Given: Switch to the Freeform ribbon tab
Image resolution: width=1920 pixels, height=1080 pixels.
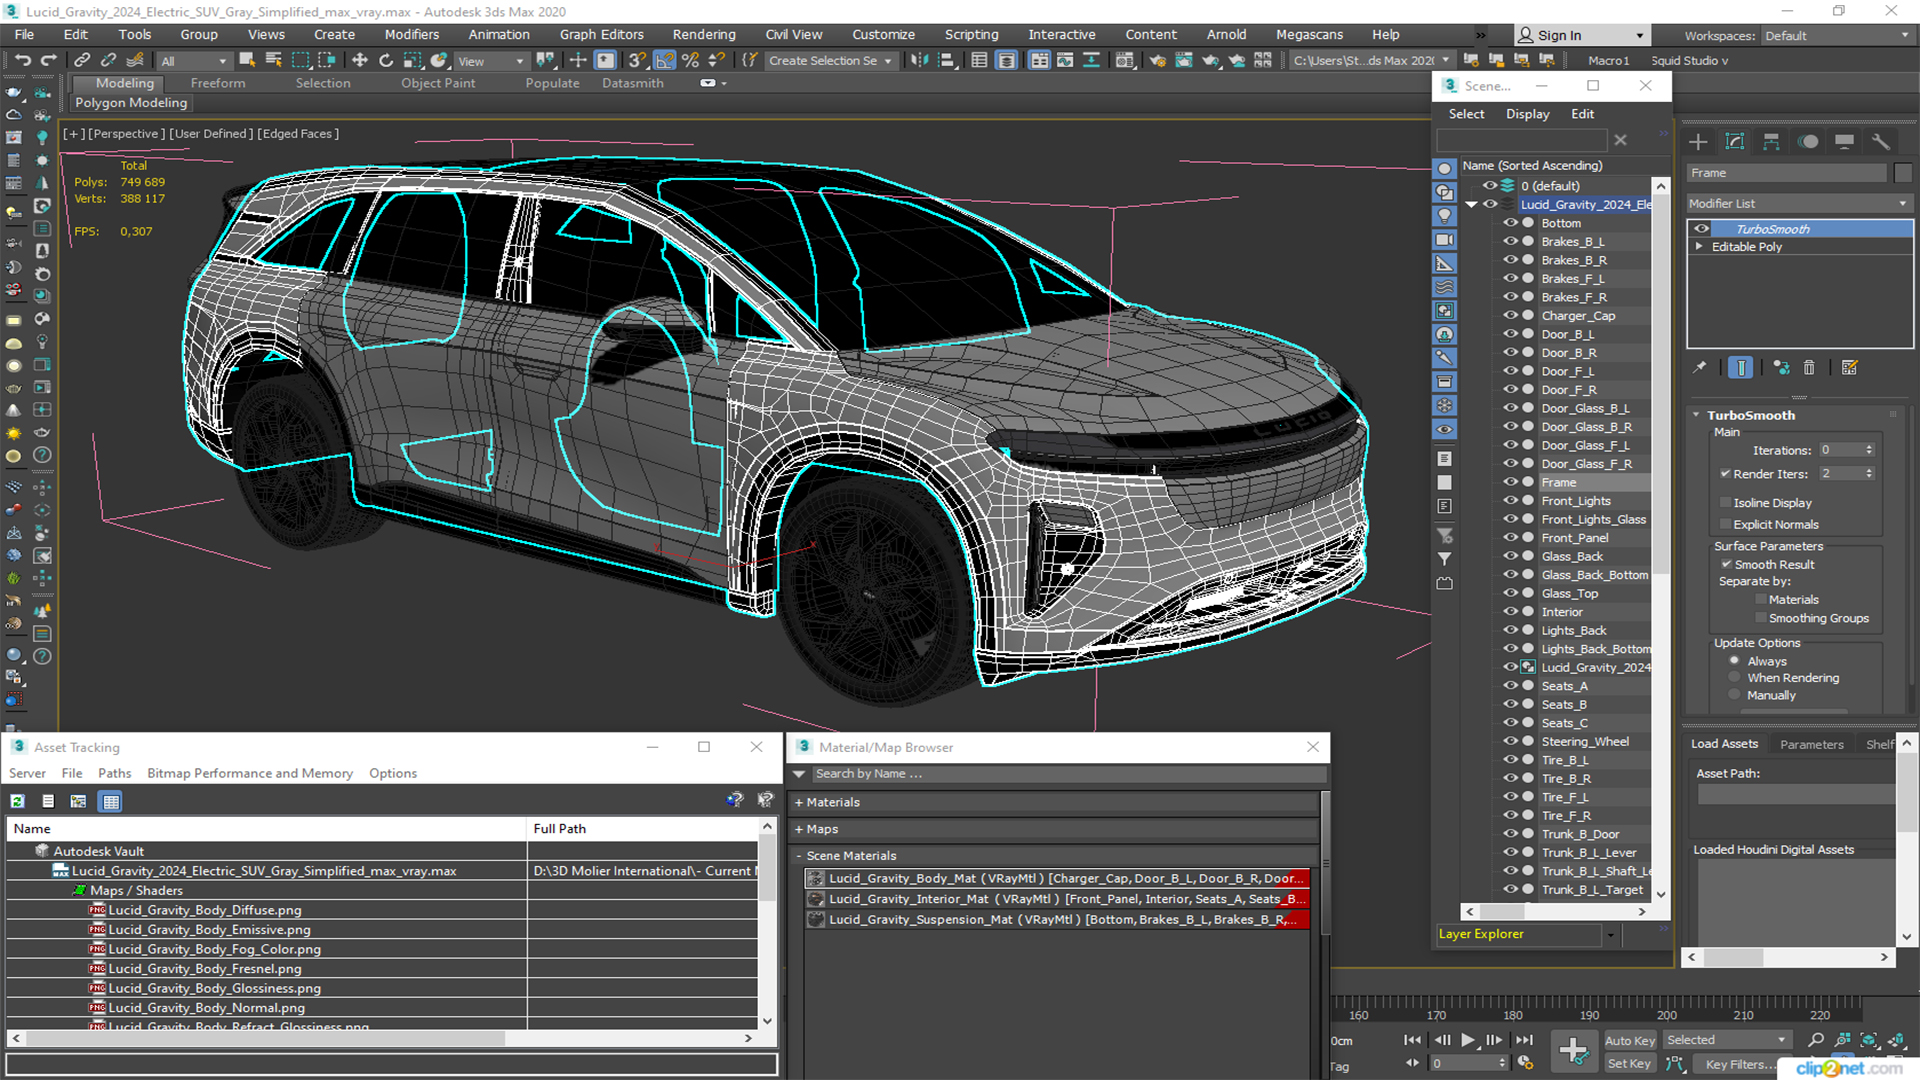Looking at the screenshot, I should (x=218, y=83).
